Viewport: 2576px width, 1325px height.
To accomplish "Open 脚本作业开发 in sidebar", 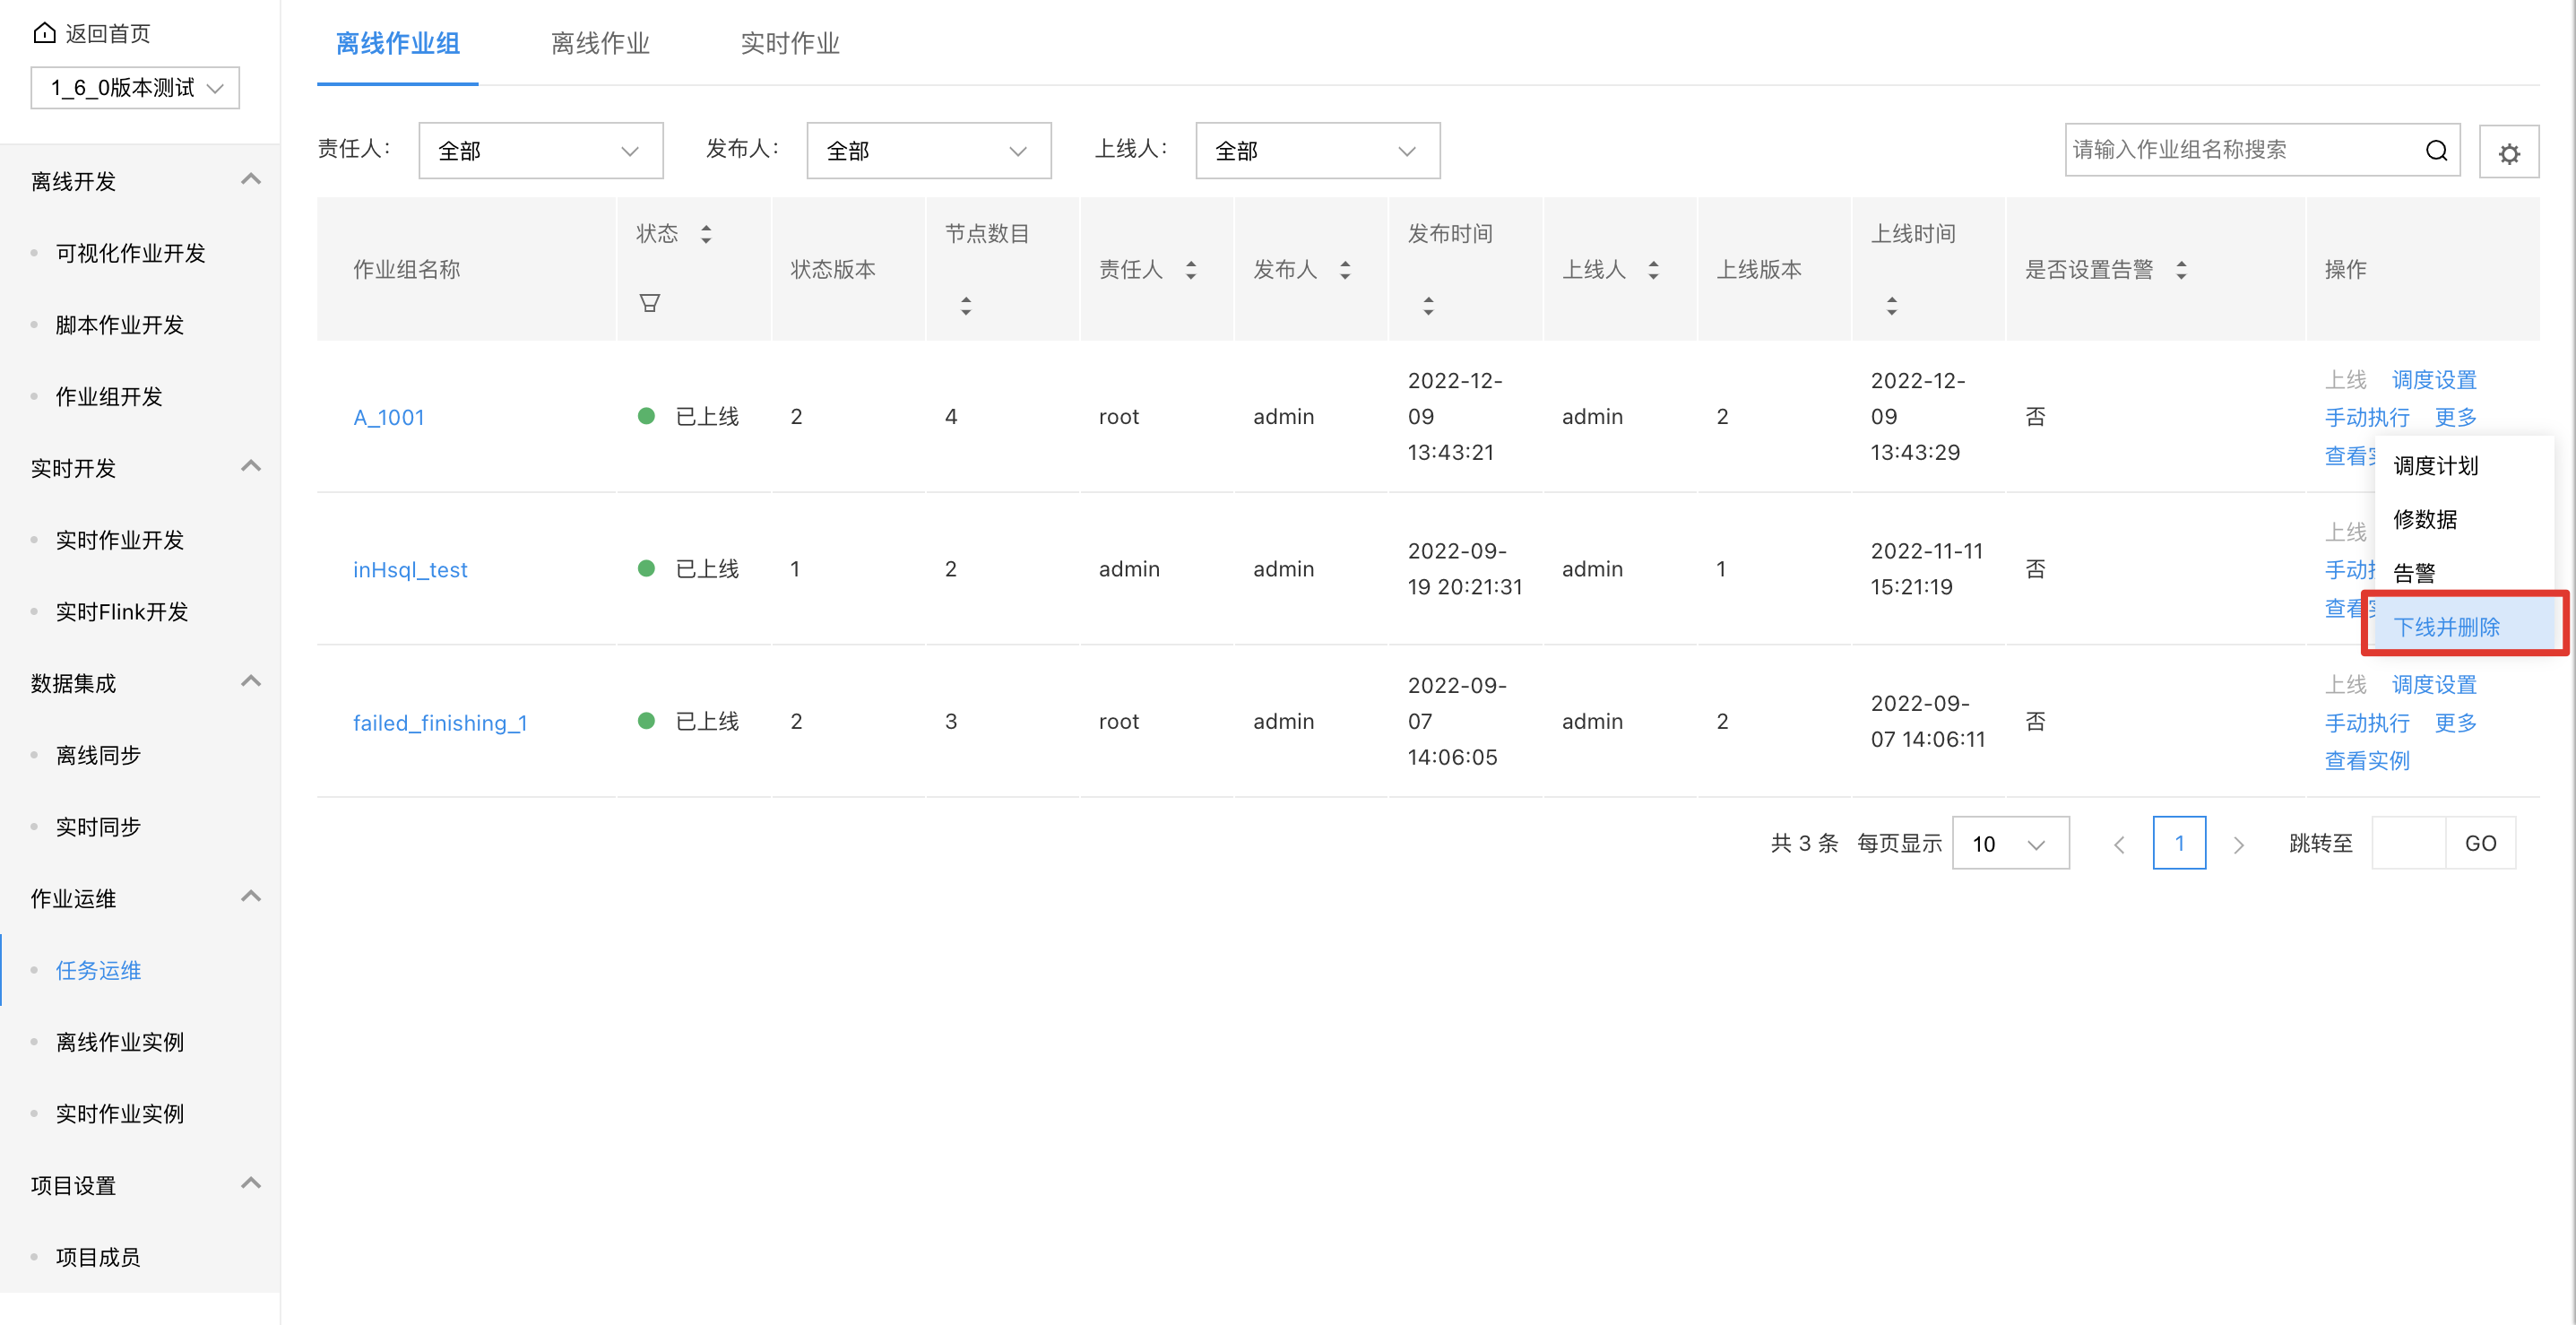I will (120, 325).
